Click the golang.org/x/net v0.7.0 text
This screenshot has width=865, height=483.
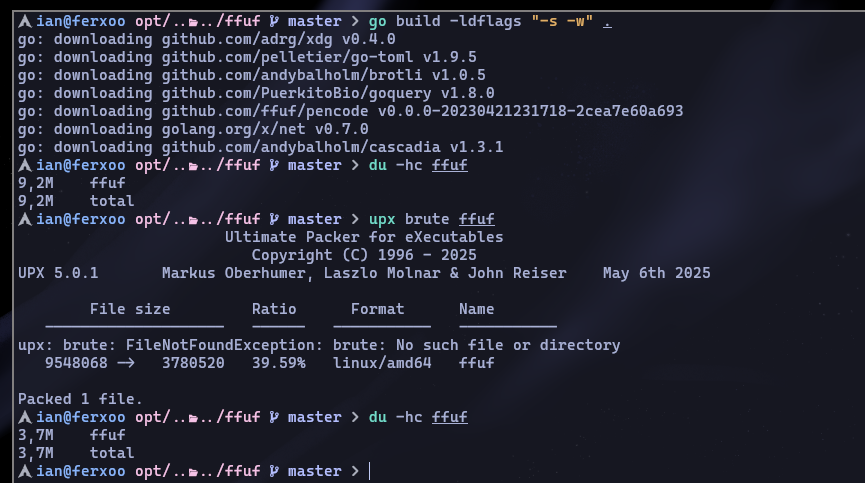(265, 130)
